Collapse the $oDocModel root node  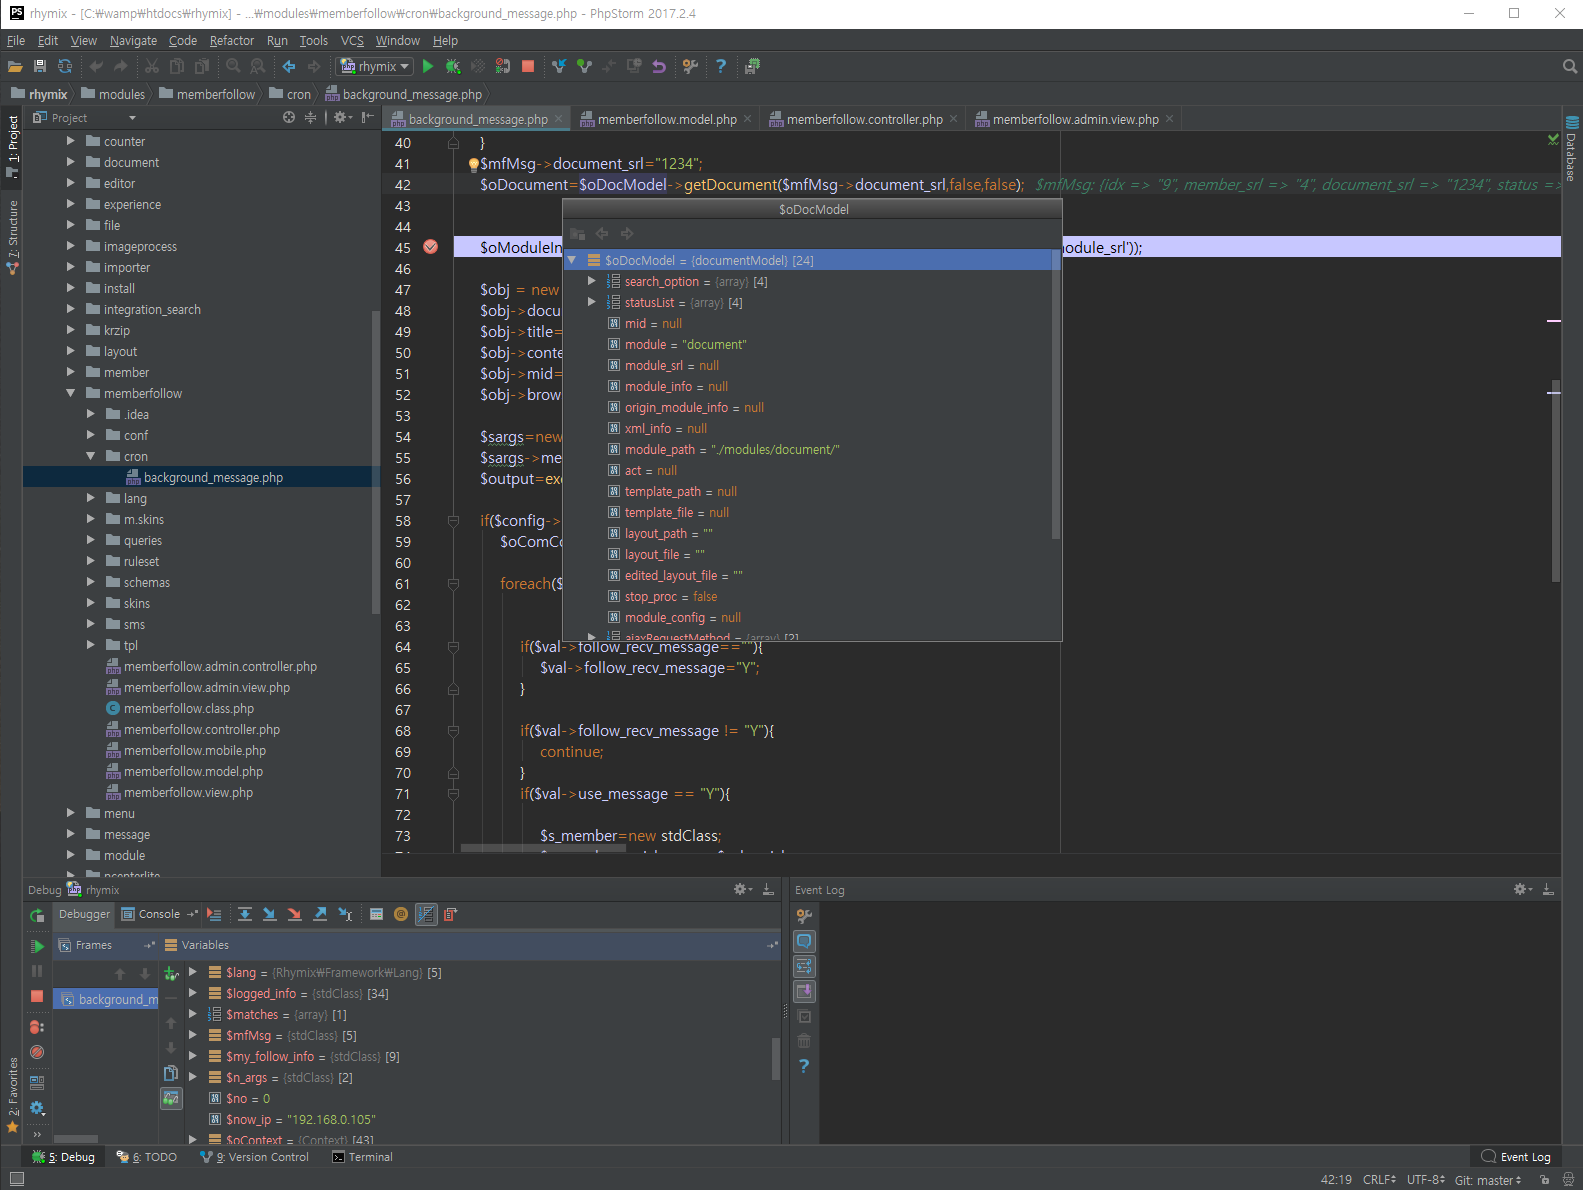tap(572, 260)
